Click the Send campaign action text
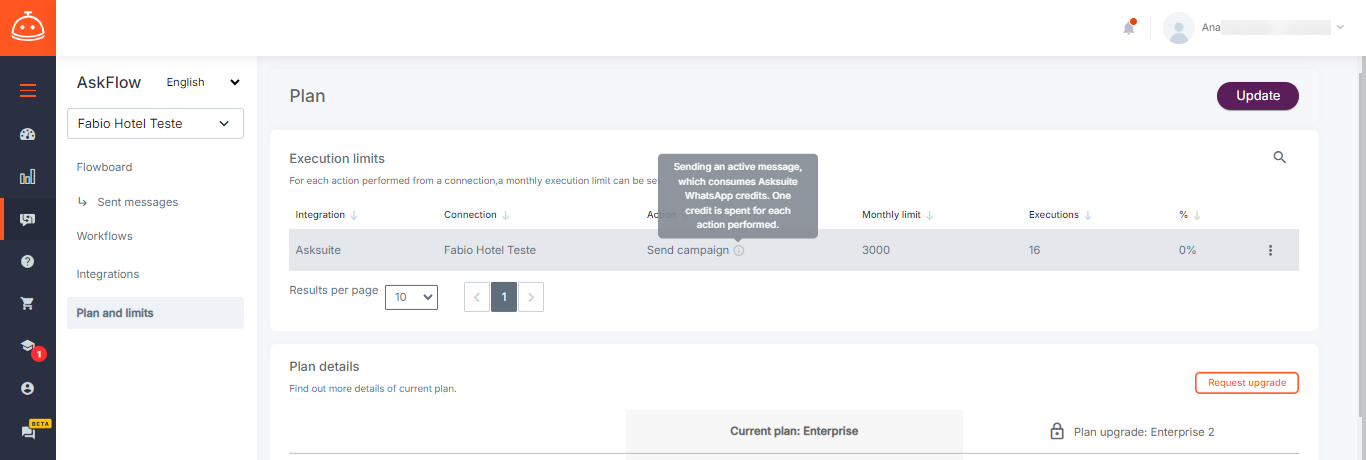The image size is (1366, 460). tap(688, 250)
